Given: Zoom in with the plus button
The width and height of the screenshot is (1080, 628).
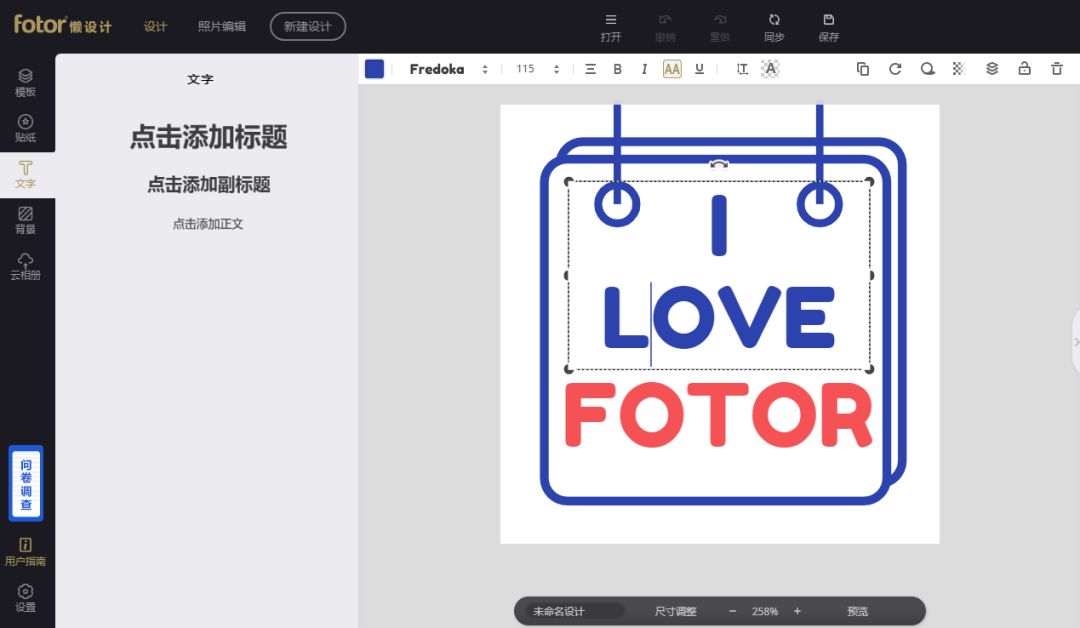Looking at the screenshot, I should (797, 611).
